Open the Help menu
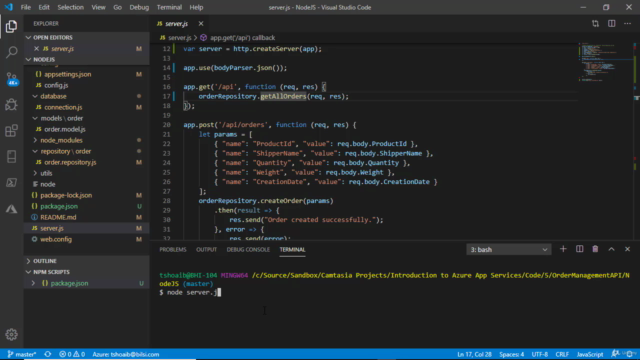 tap(196, 7)
